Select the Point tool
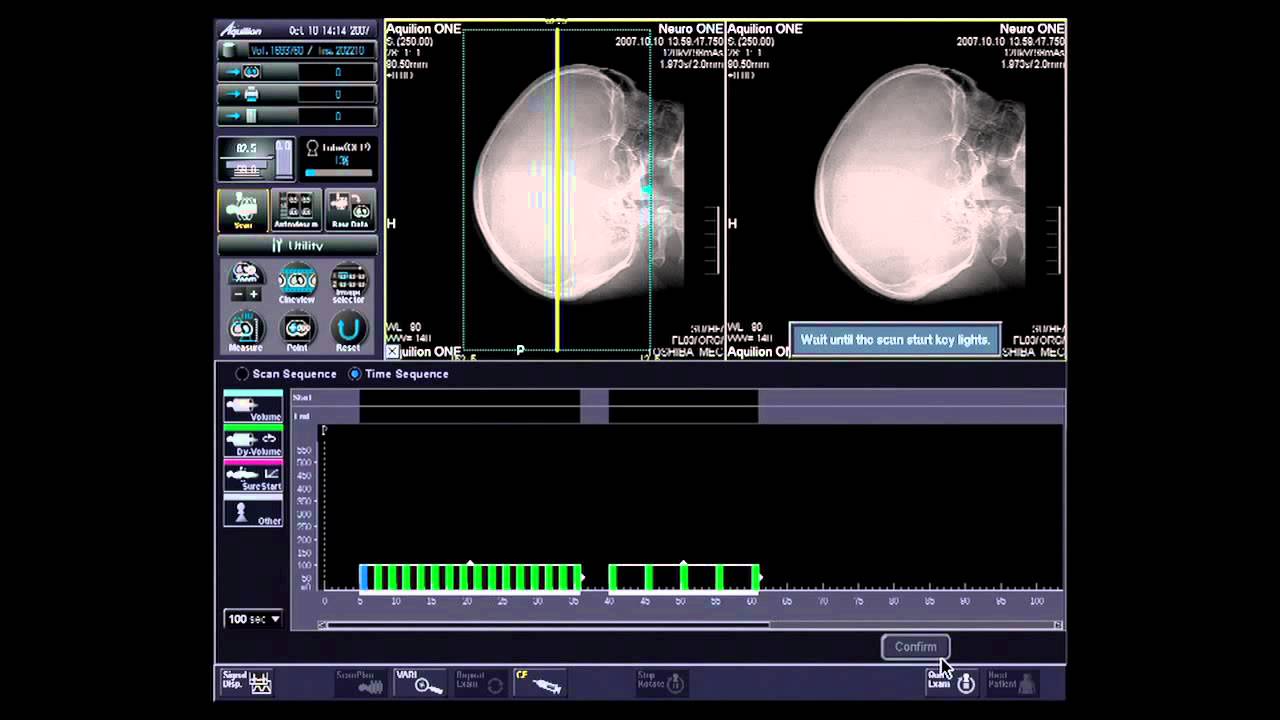 pyautogui.click(x=297, y=332)
